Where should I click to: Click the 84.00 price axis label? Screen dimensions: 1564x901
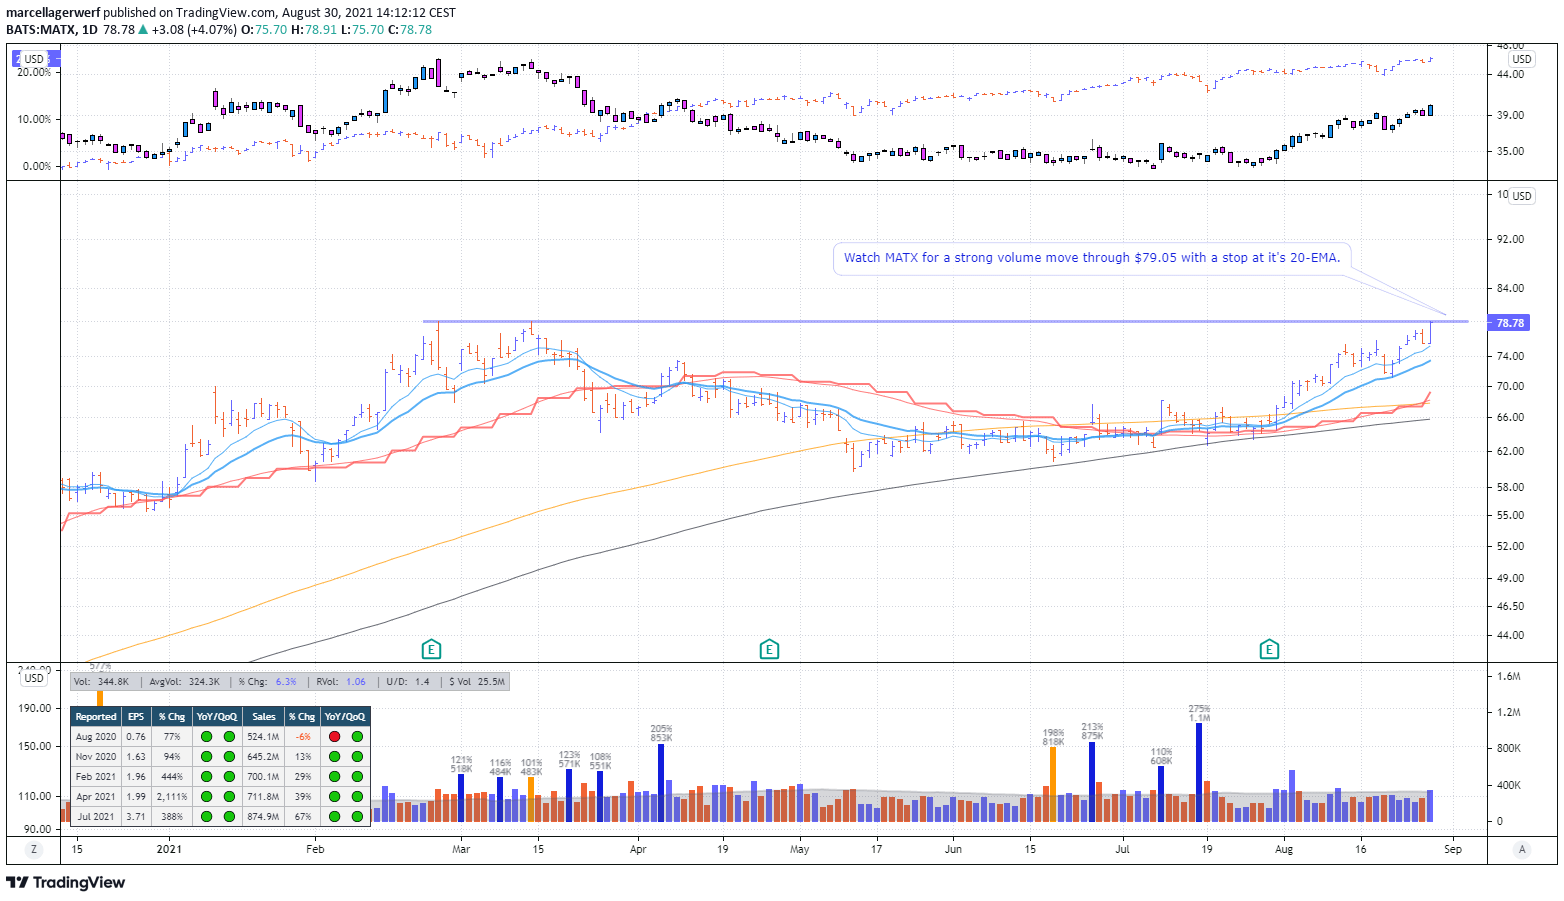pos(1510,289)
